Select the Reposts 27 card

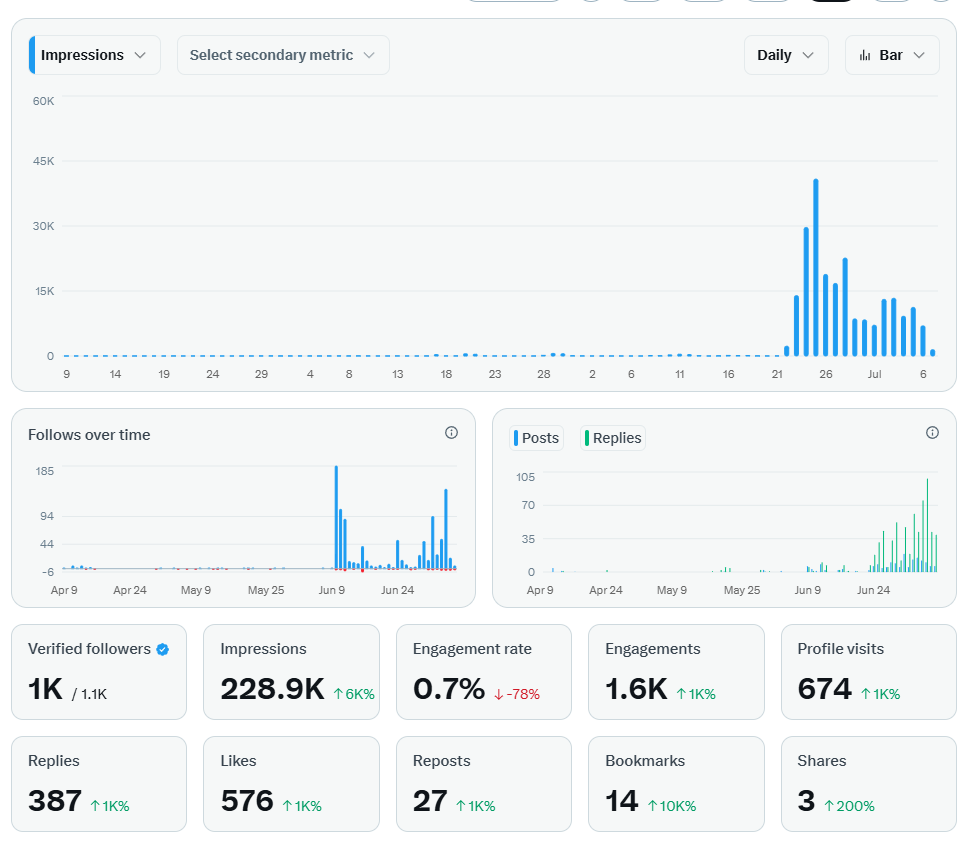pyautogui.click(x=484, y=784)
